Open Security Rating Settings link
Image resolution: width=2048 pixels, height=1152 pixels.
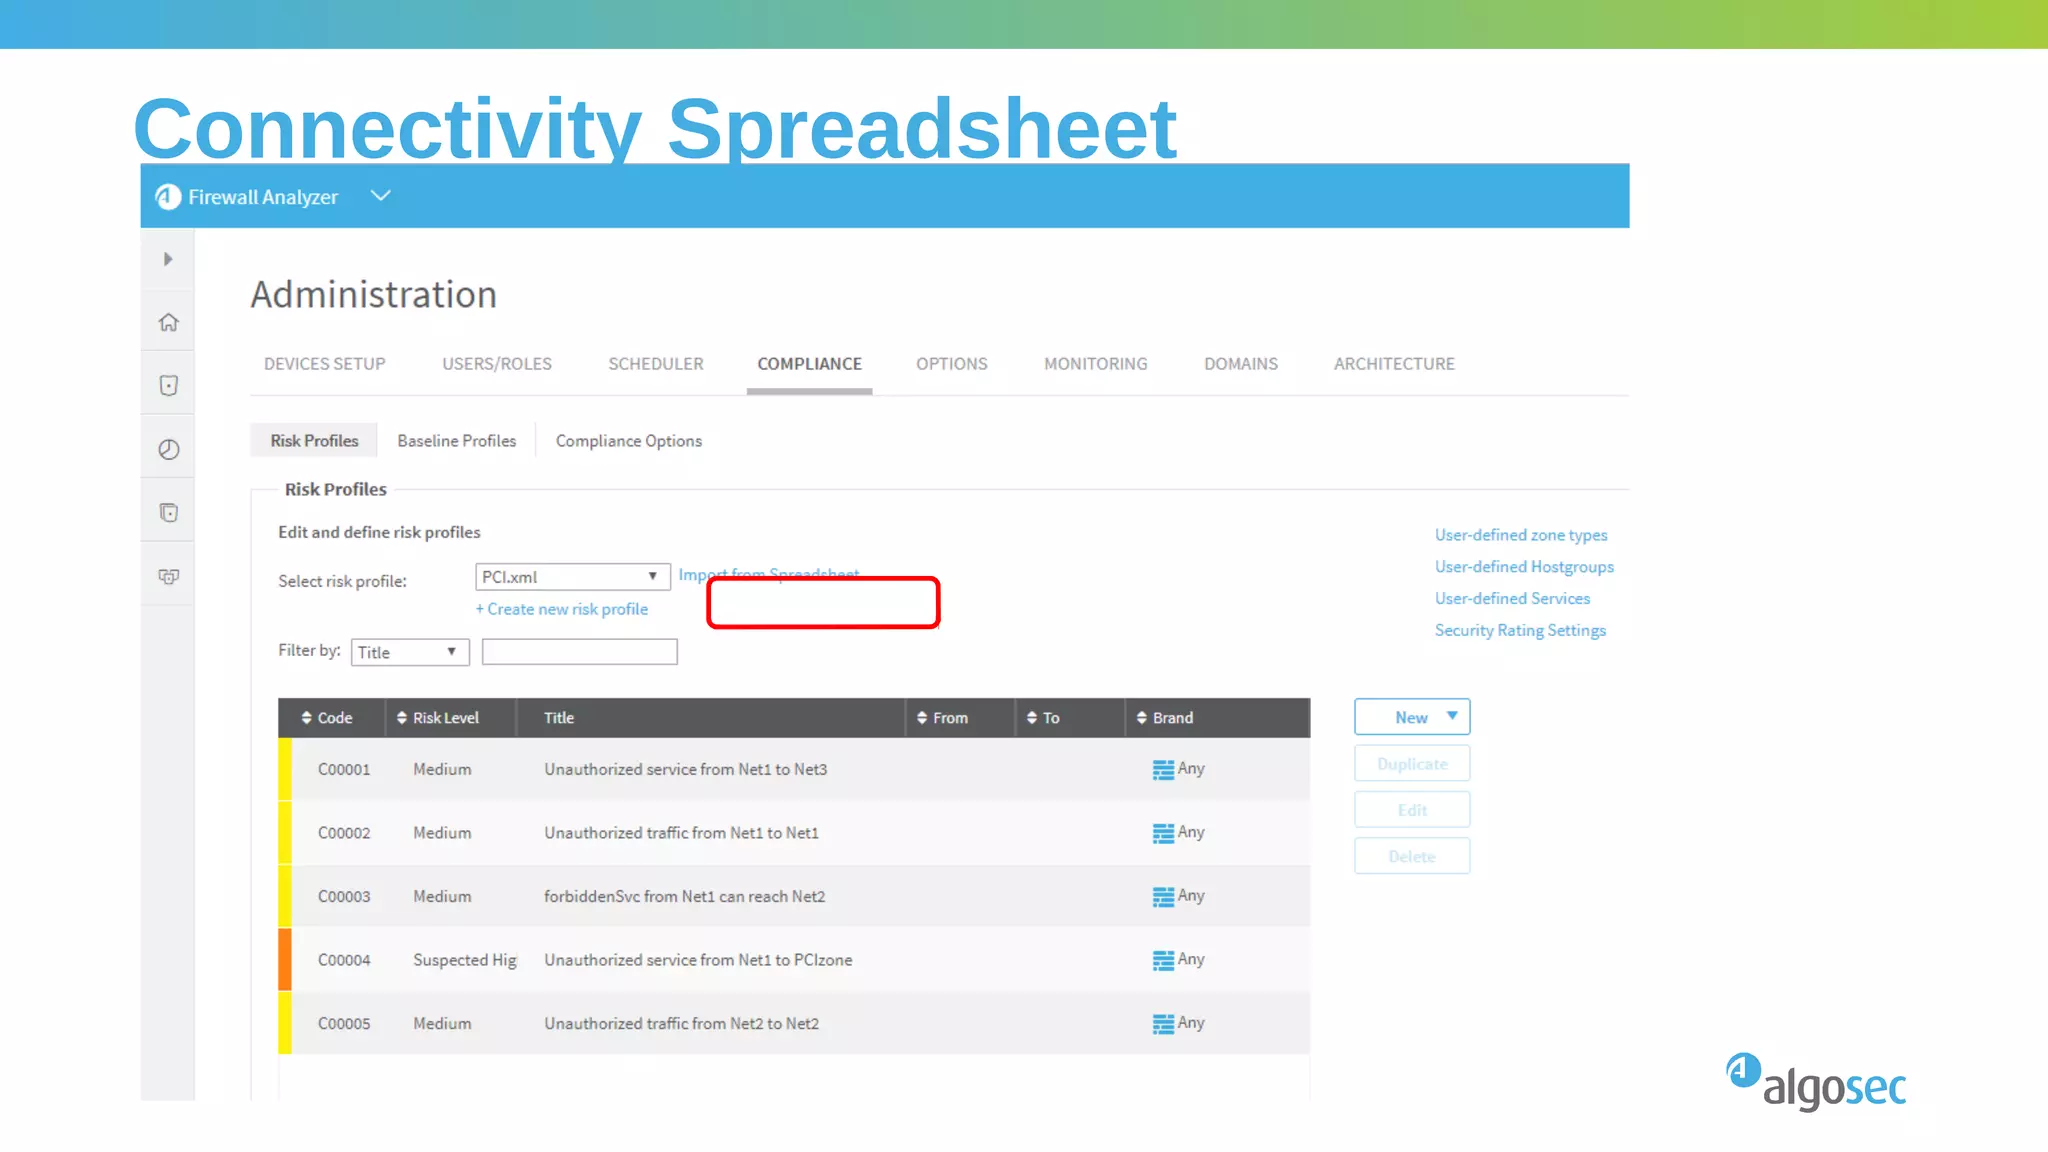coord(1520,631)
